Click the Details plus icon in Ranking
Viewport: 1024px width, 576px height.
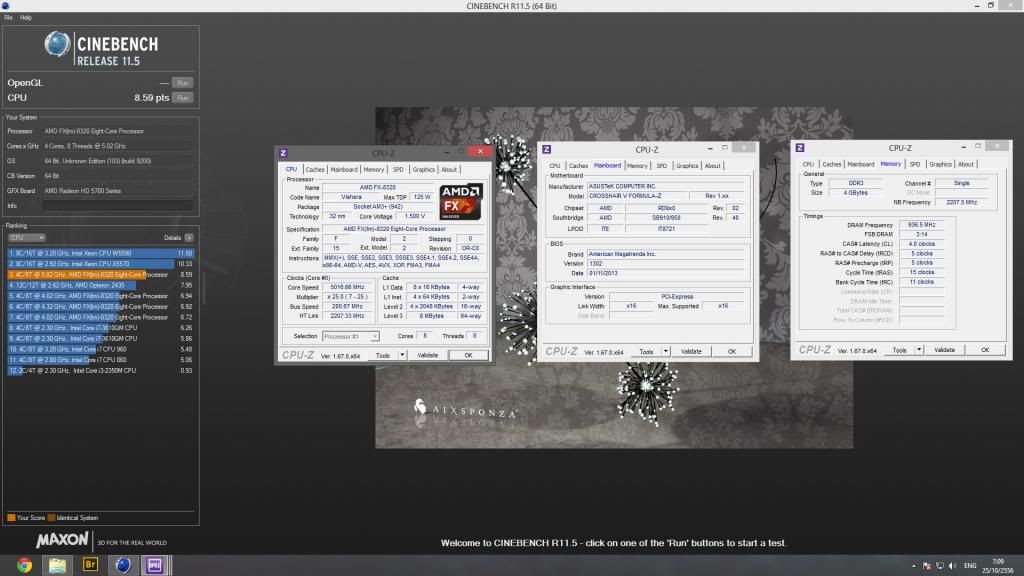[189, 238]
